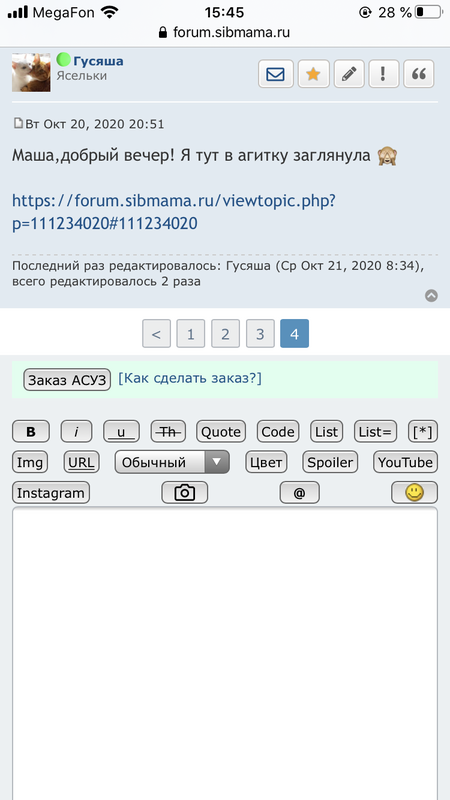This screenshot has height=800, width=450.
Task: Click the orange star favorite icon
Action: (313, 74)
